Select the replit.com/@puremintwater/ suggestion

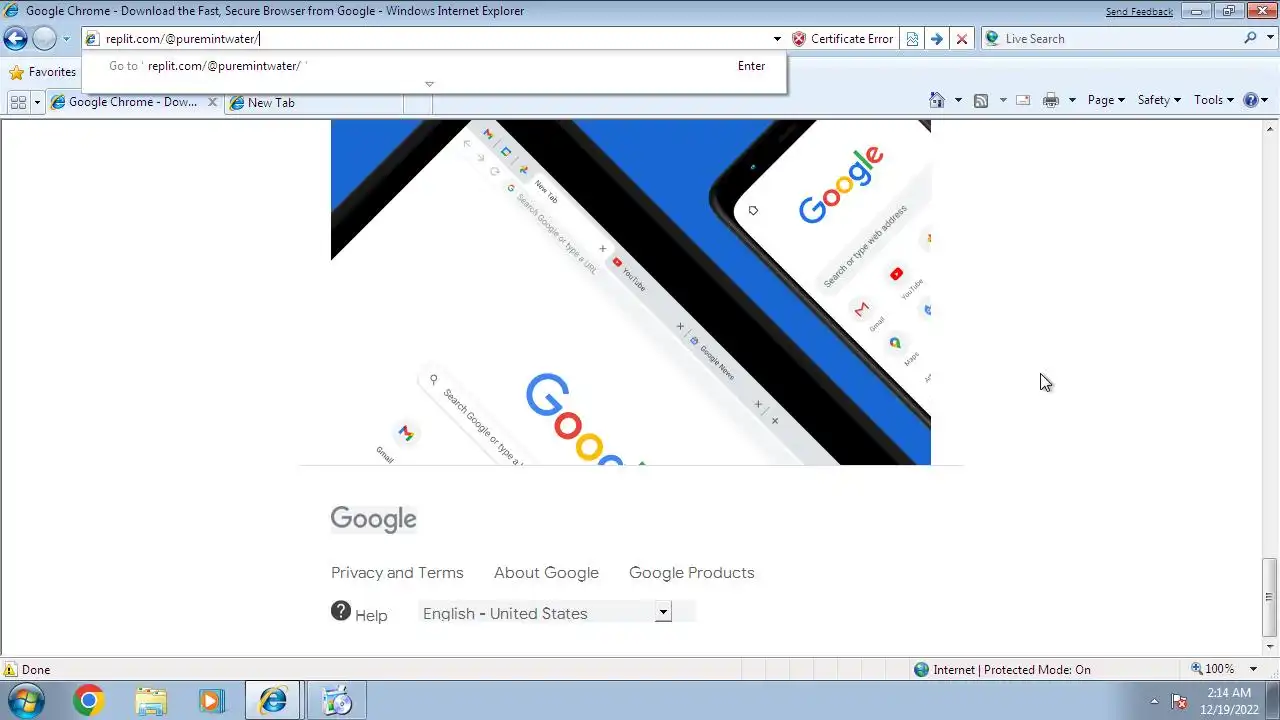[x=434, y=66]
